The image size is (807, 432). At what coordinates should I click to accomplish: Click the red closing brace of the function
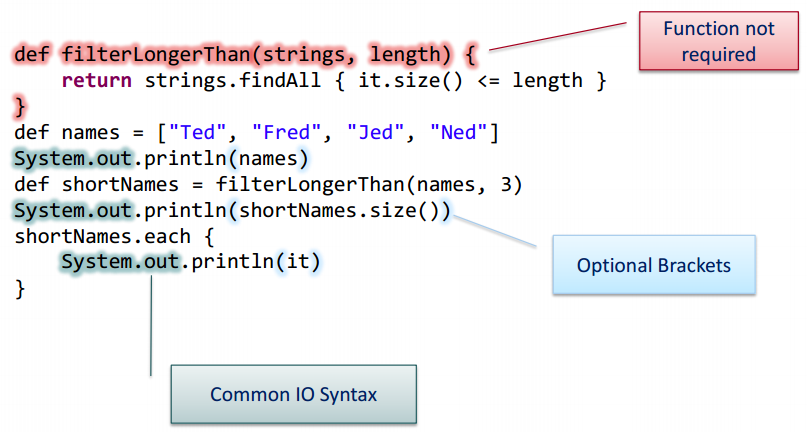[x=20, y=107]
